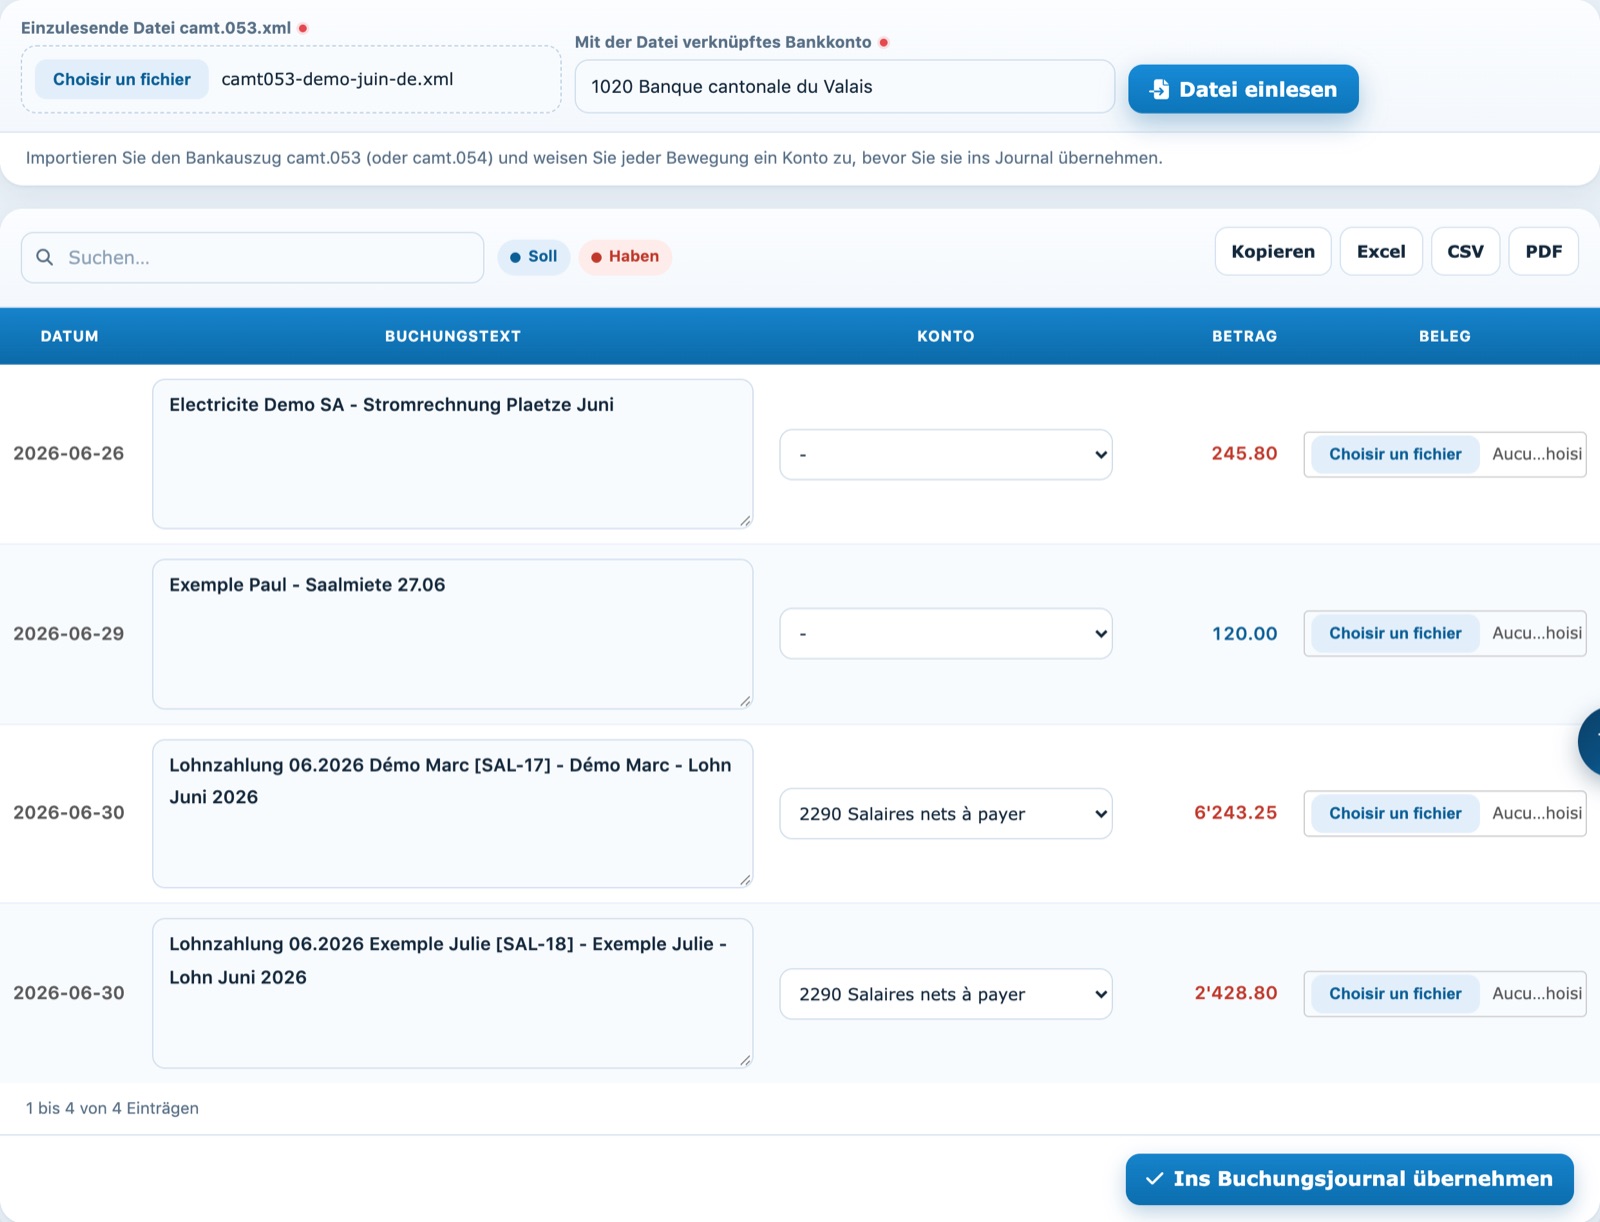Toggle the Haben filter chip
This screenshot has height=1222, width=1600.
[625, 257]
